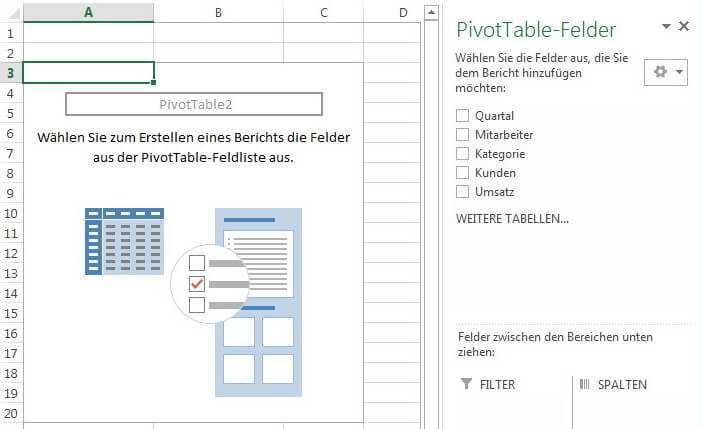
Task: Open the gear tools dropdown in PivotTable-Felder
Action: 666,72
